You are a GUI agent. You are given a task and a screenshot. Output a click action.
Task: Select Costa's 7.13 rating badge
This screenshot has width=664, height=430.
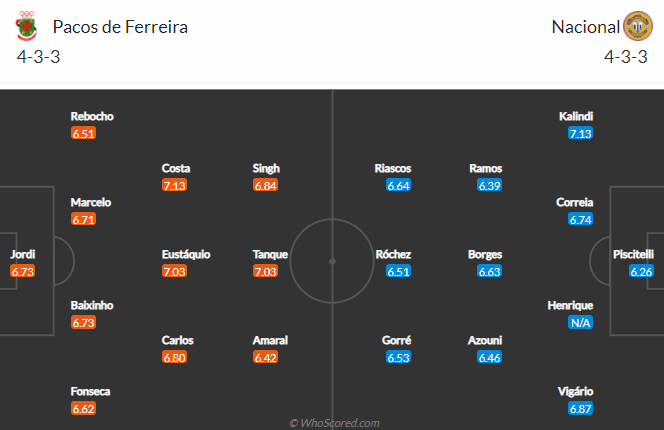[174, 186]
